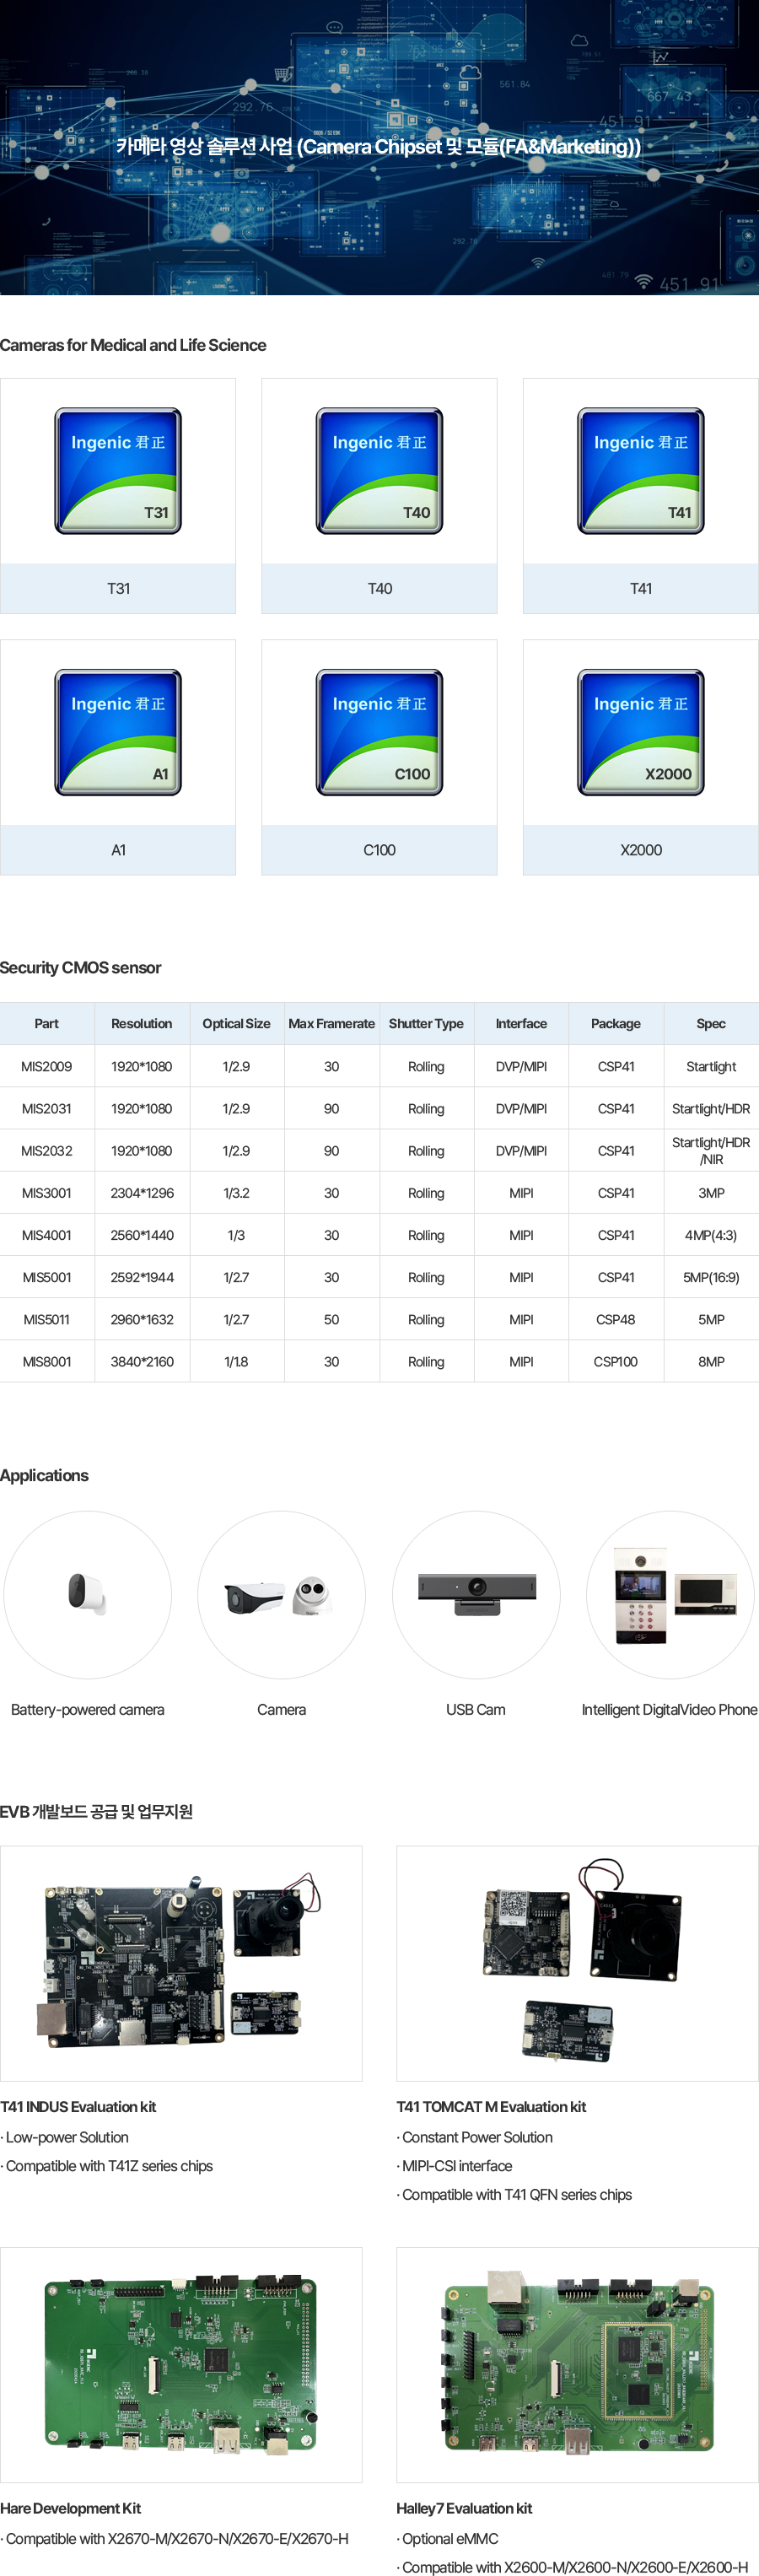Select the MIS2031 part cell
Viewport: 759px width, 2576px height.
47,1109
